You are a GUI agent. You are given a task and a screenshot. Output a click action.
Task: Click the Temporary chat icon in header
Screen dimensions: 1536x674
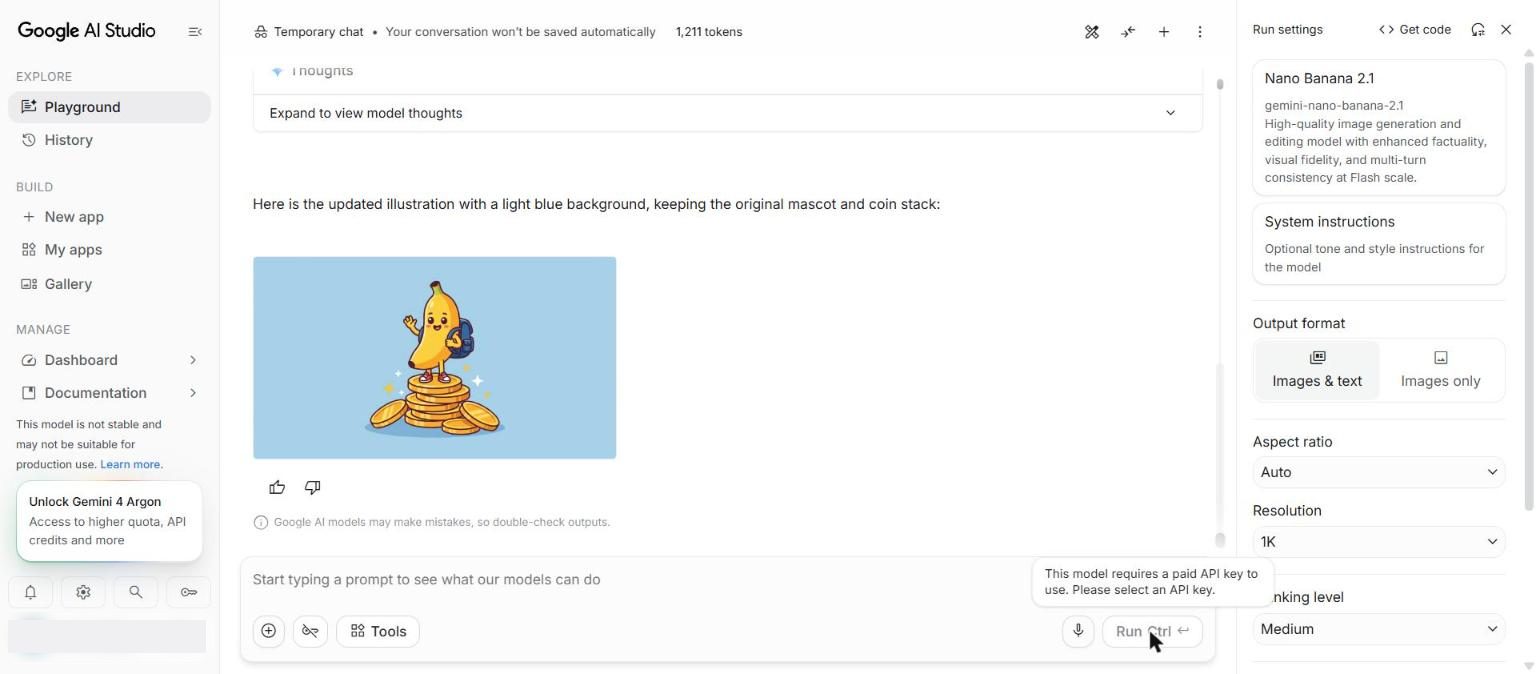(x=260, y=32)
